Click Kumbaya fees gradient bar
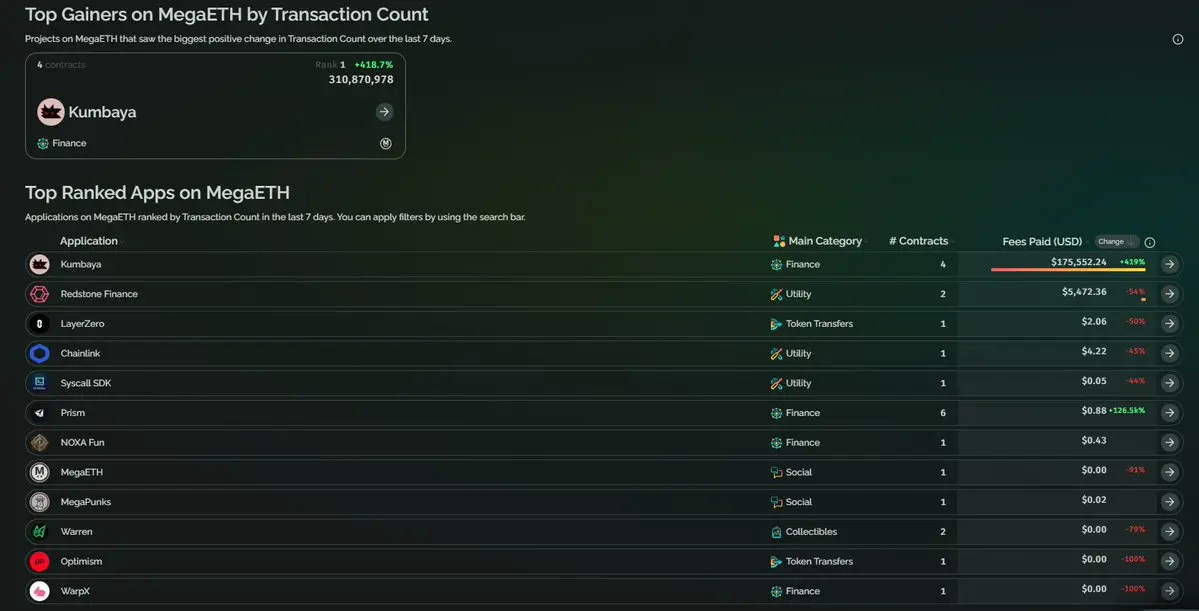The height and width of the screenshot is (611, 1199). (x=1068, y=270)
